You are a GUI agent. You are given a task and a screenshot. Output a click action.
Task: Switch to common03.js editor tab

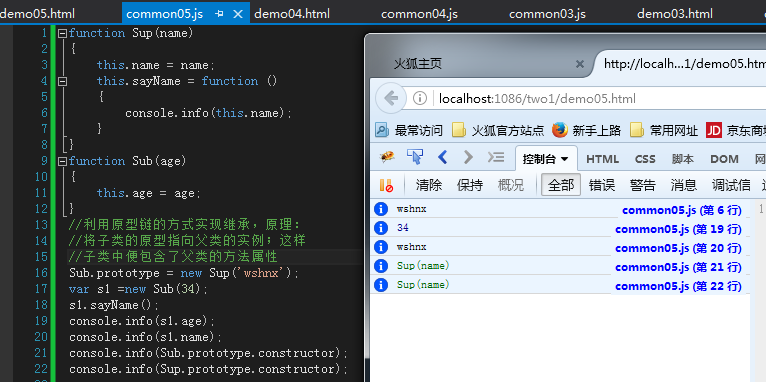(547, 14)
